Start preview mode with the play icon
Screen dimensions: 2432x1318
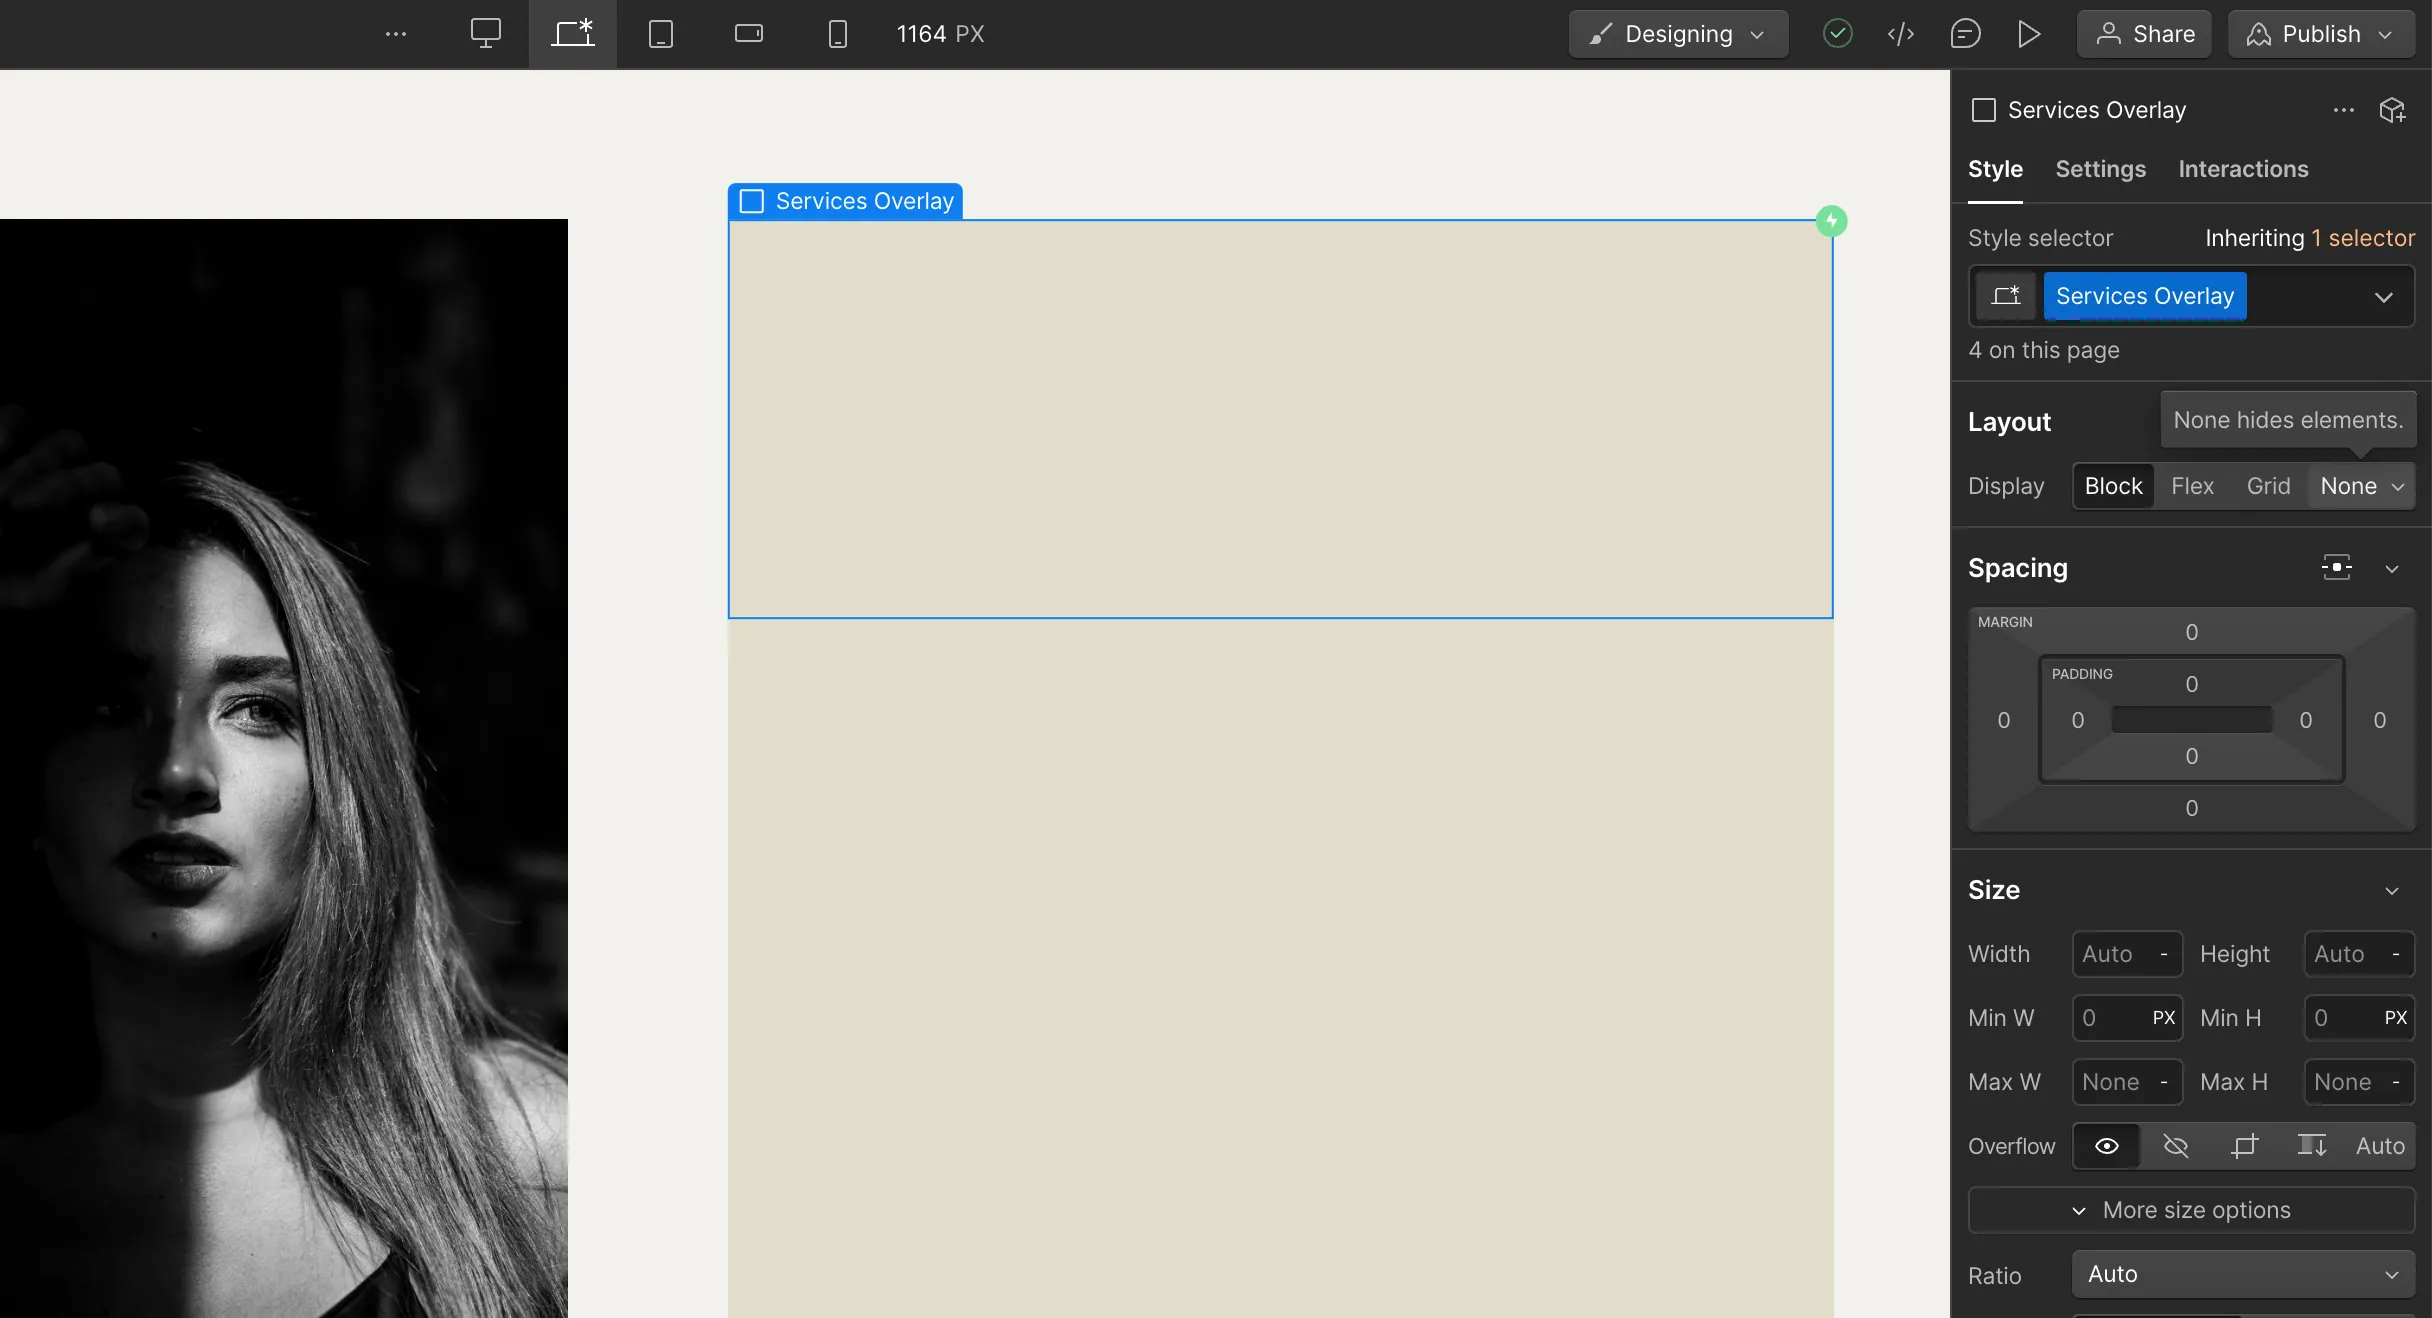coord(2028,33)
